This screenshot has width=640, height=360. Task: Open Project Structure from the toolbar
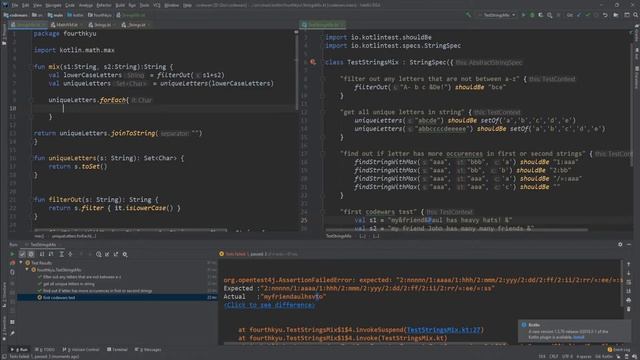pos(616,15)
